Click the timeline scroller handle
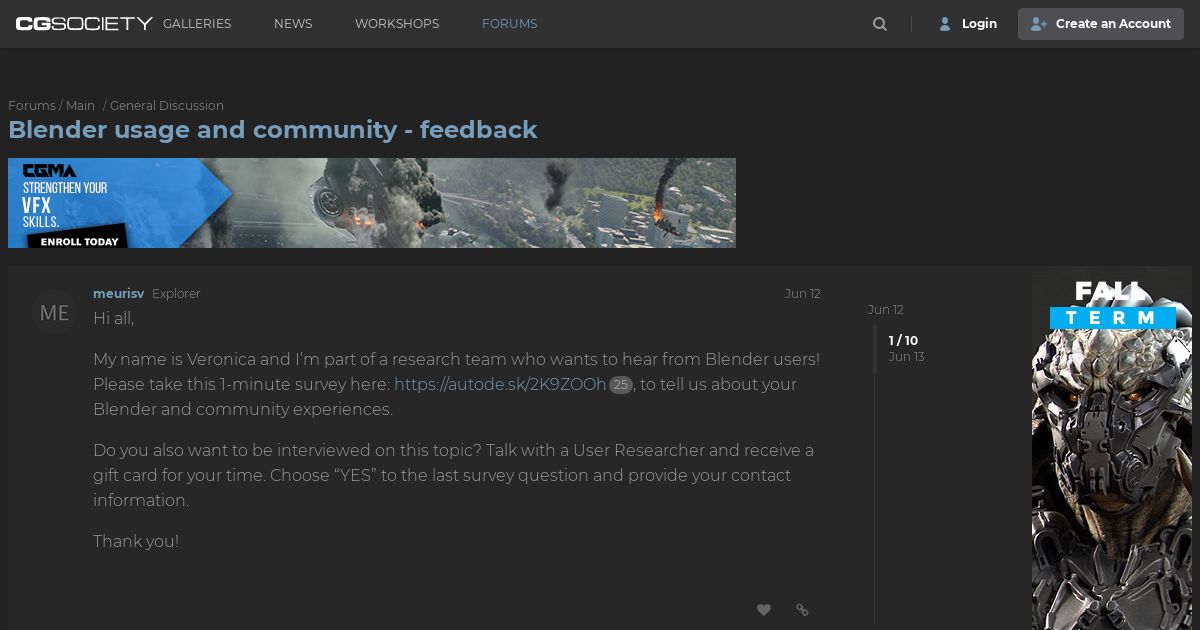Image resolution: width=1200 pixels, height=630 pixels. click(x=875, y=349)
